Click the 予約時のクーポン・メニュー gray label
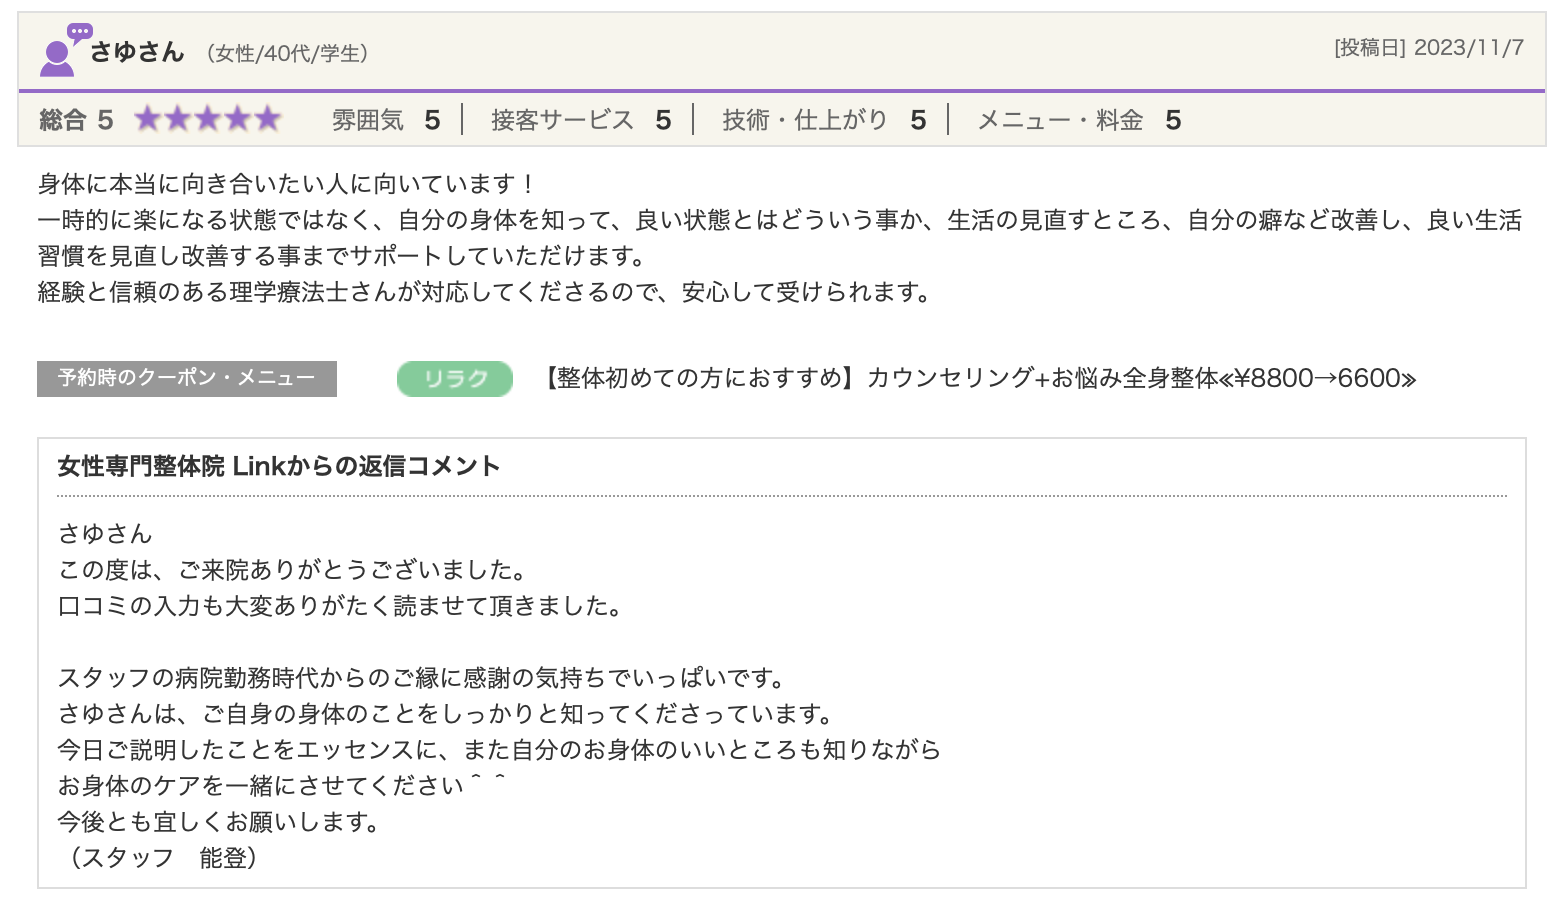Viewport: 1568px width, 910px height. pyautogui.click(x=187, y=379)
